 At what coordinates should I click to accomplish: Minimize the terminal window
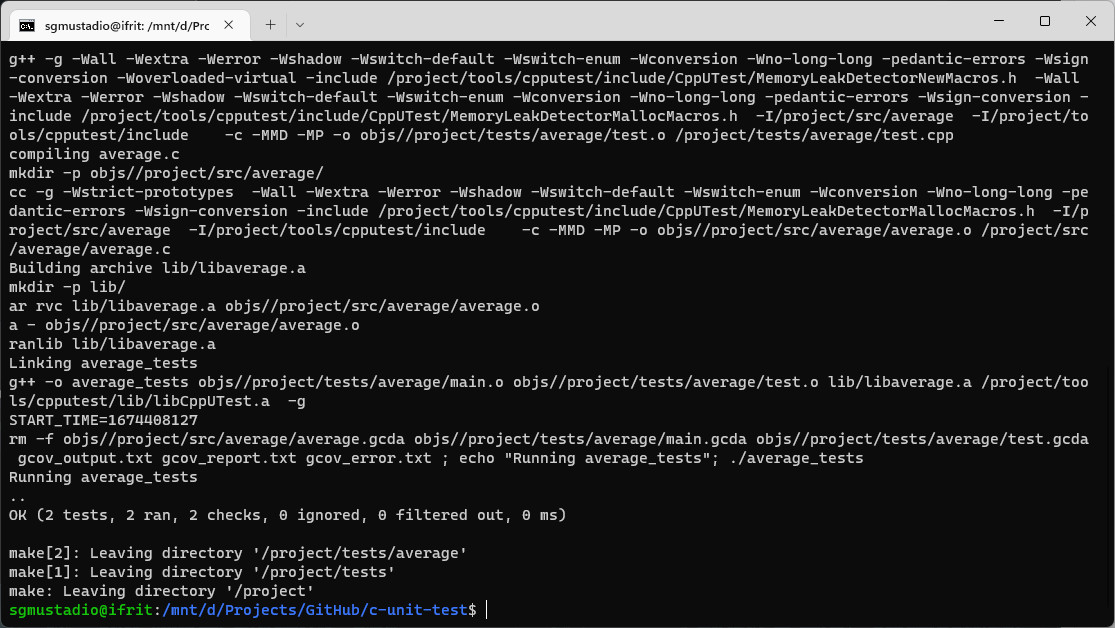tap(998, 21)
